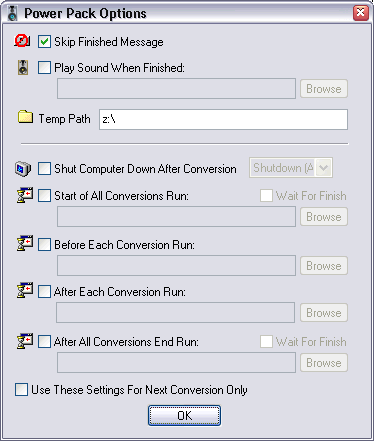This screenshot has width=374, height=441.
Task: Click the no-message icon beside Skip Finished Message
Action: (x=22, y=41)
